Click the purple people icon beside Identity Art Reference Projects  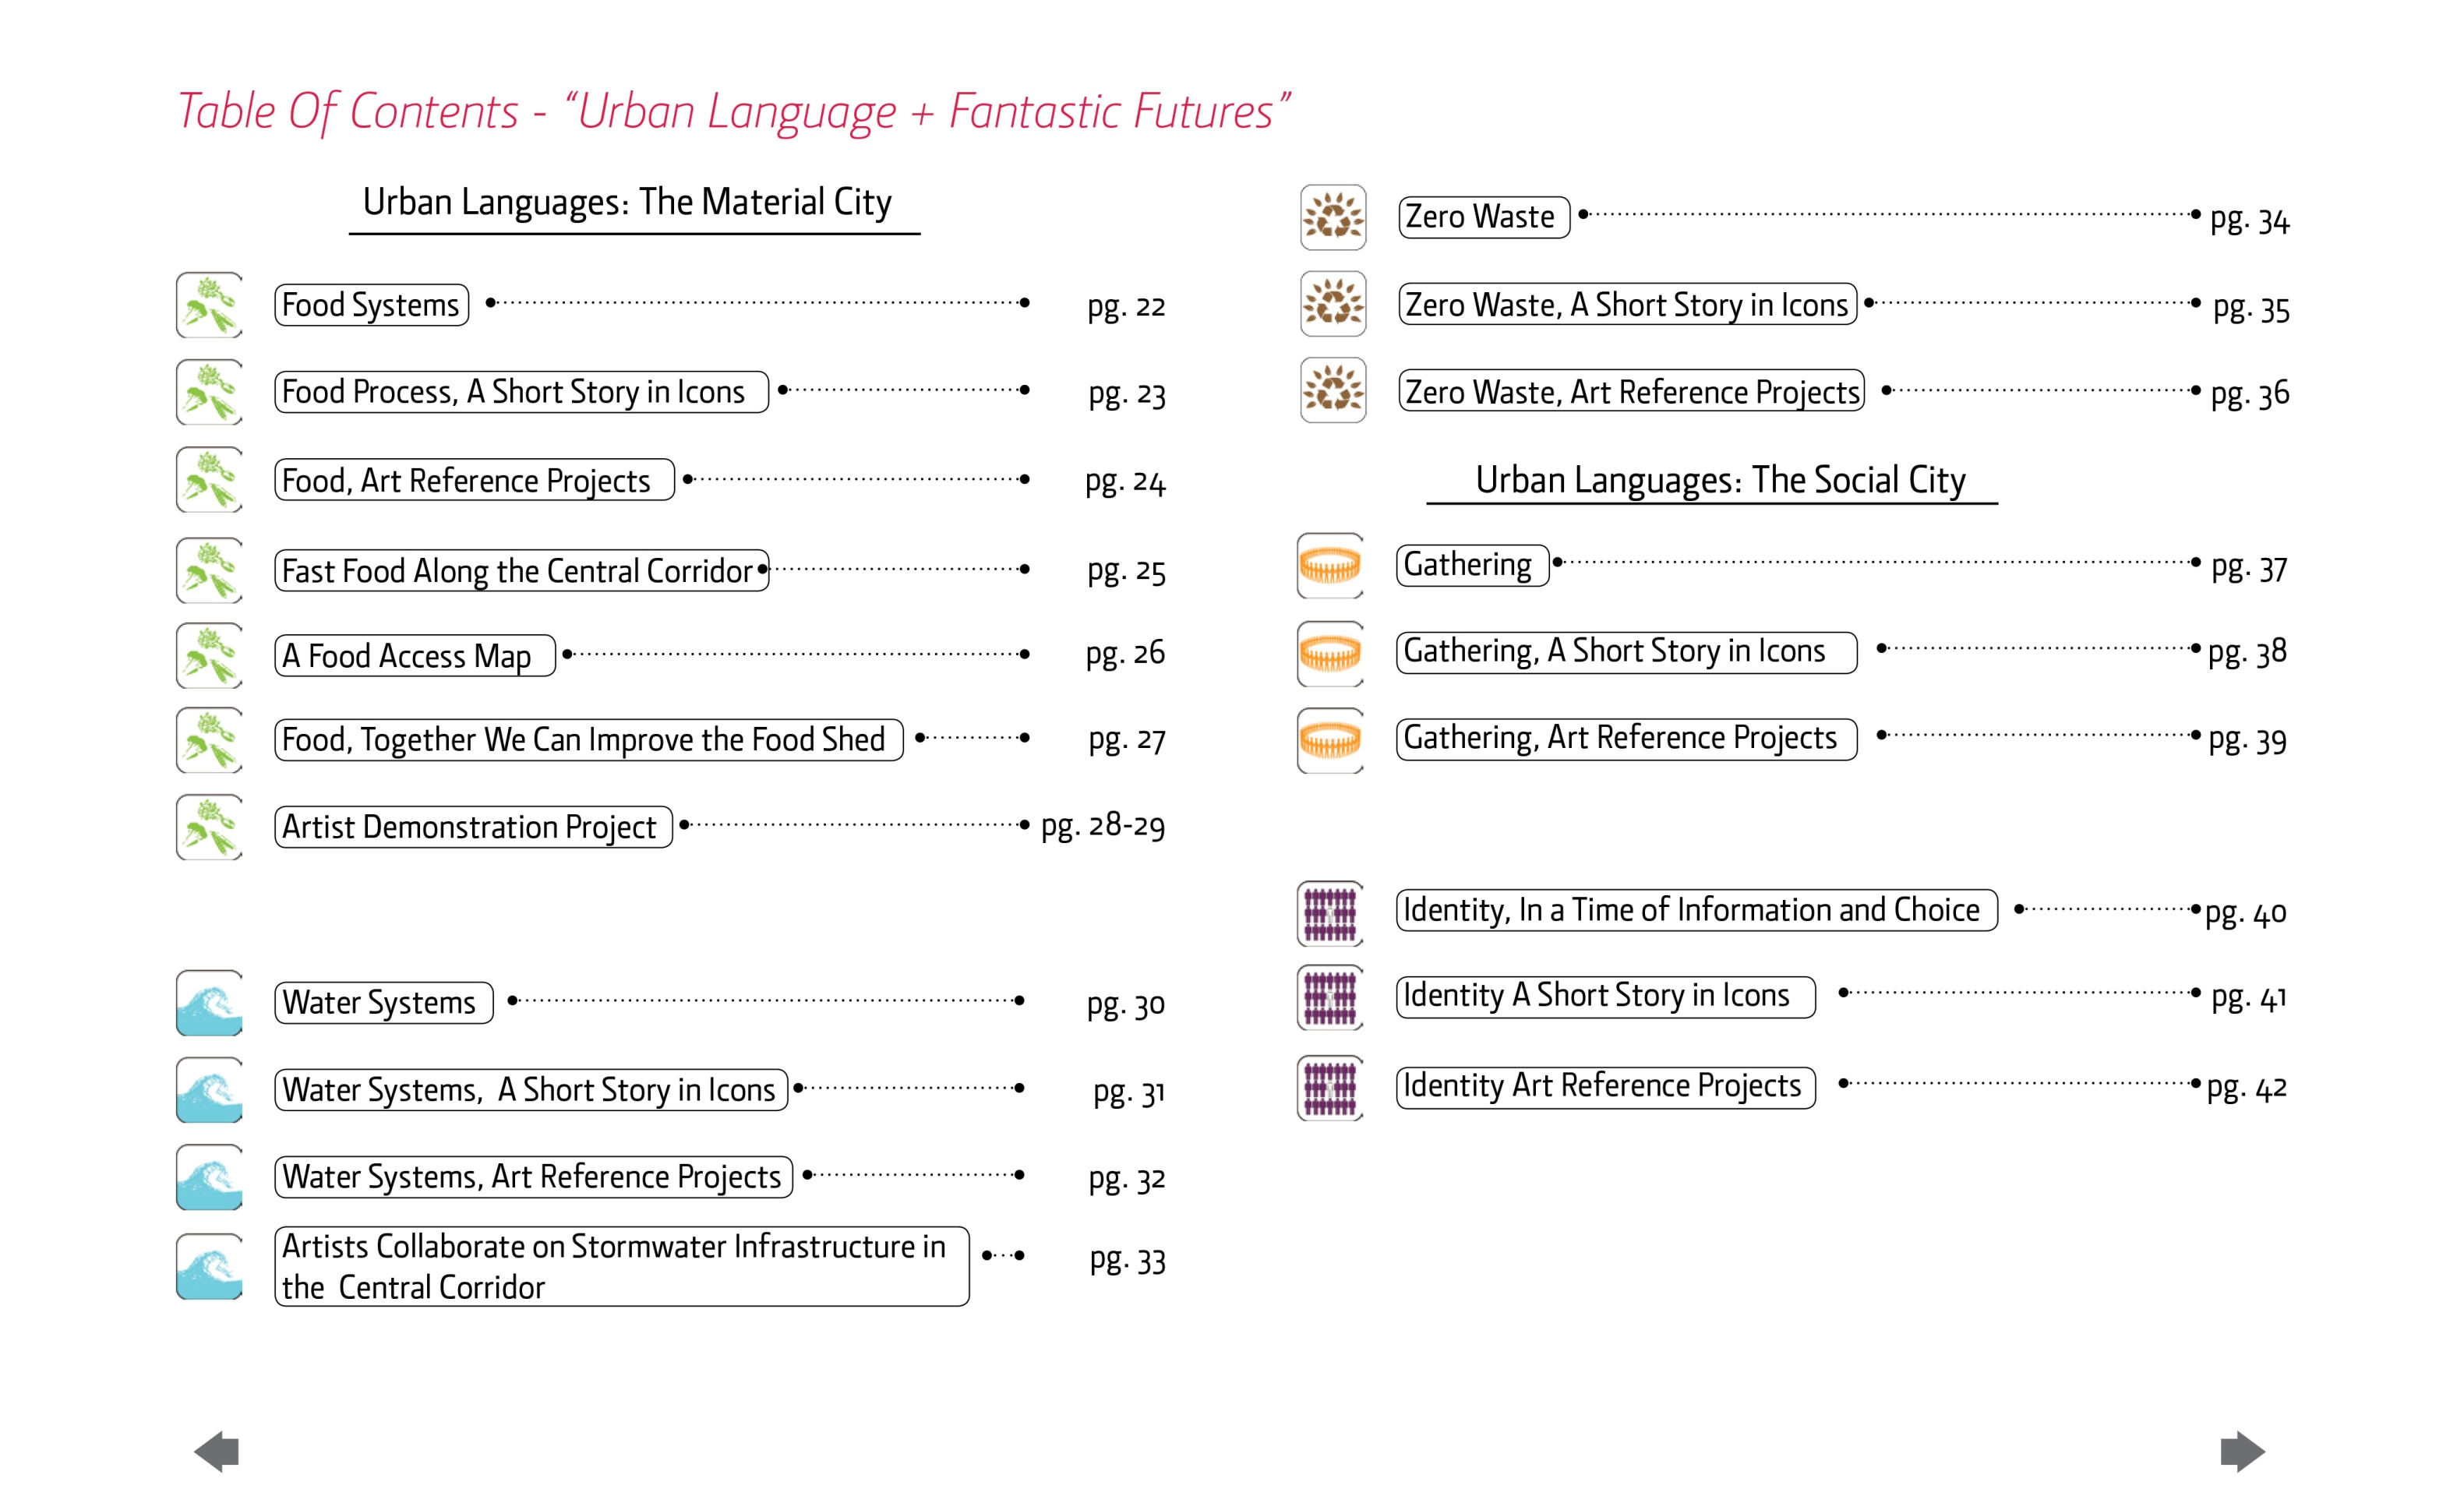[x=1330, y=1086]
